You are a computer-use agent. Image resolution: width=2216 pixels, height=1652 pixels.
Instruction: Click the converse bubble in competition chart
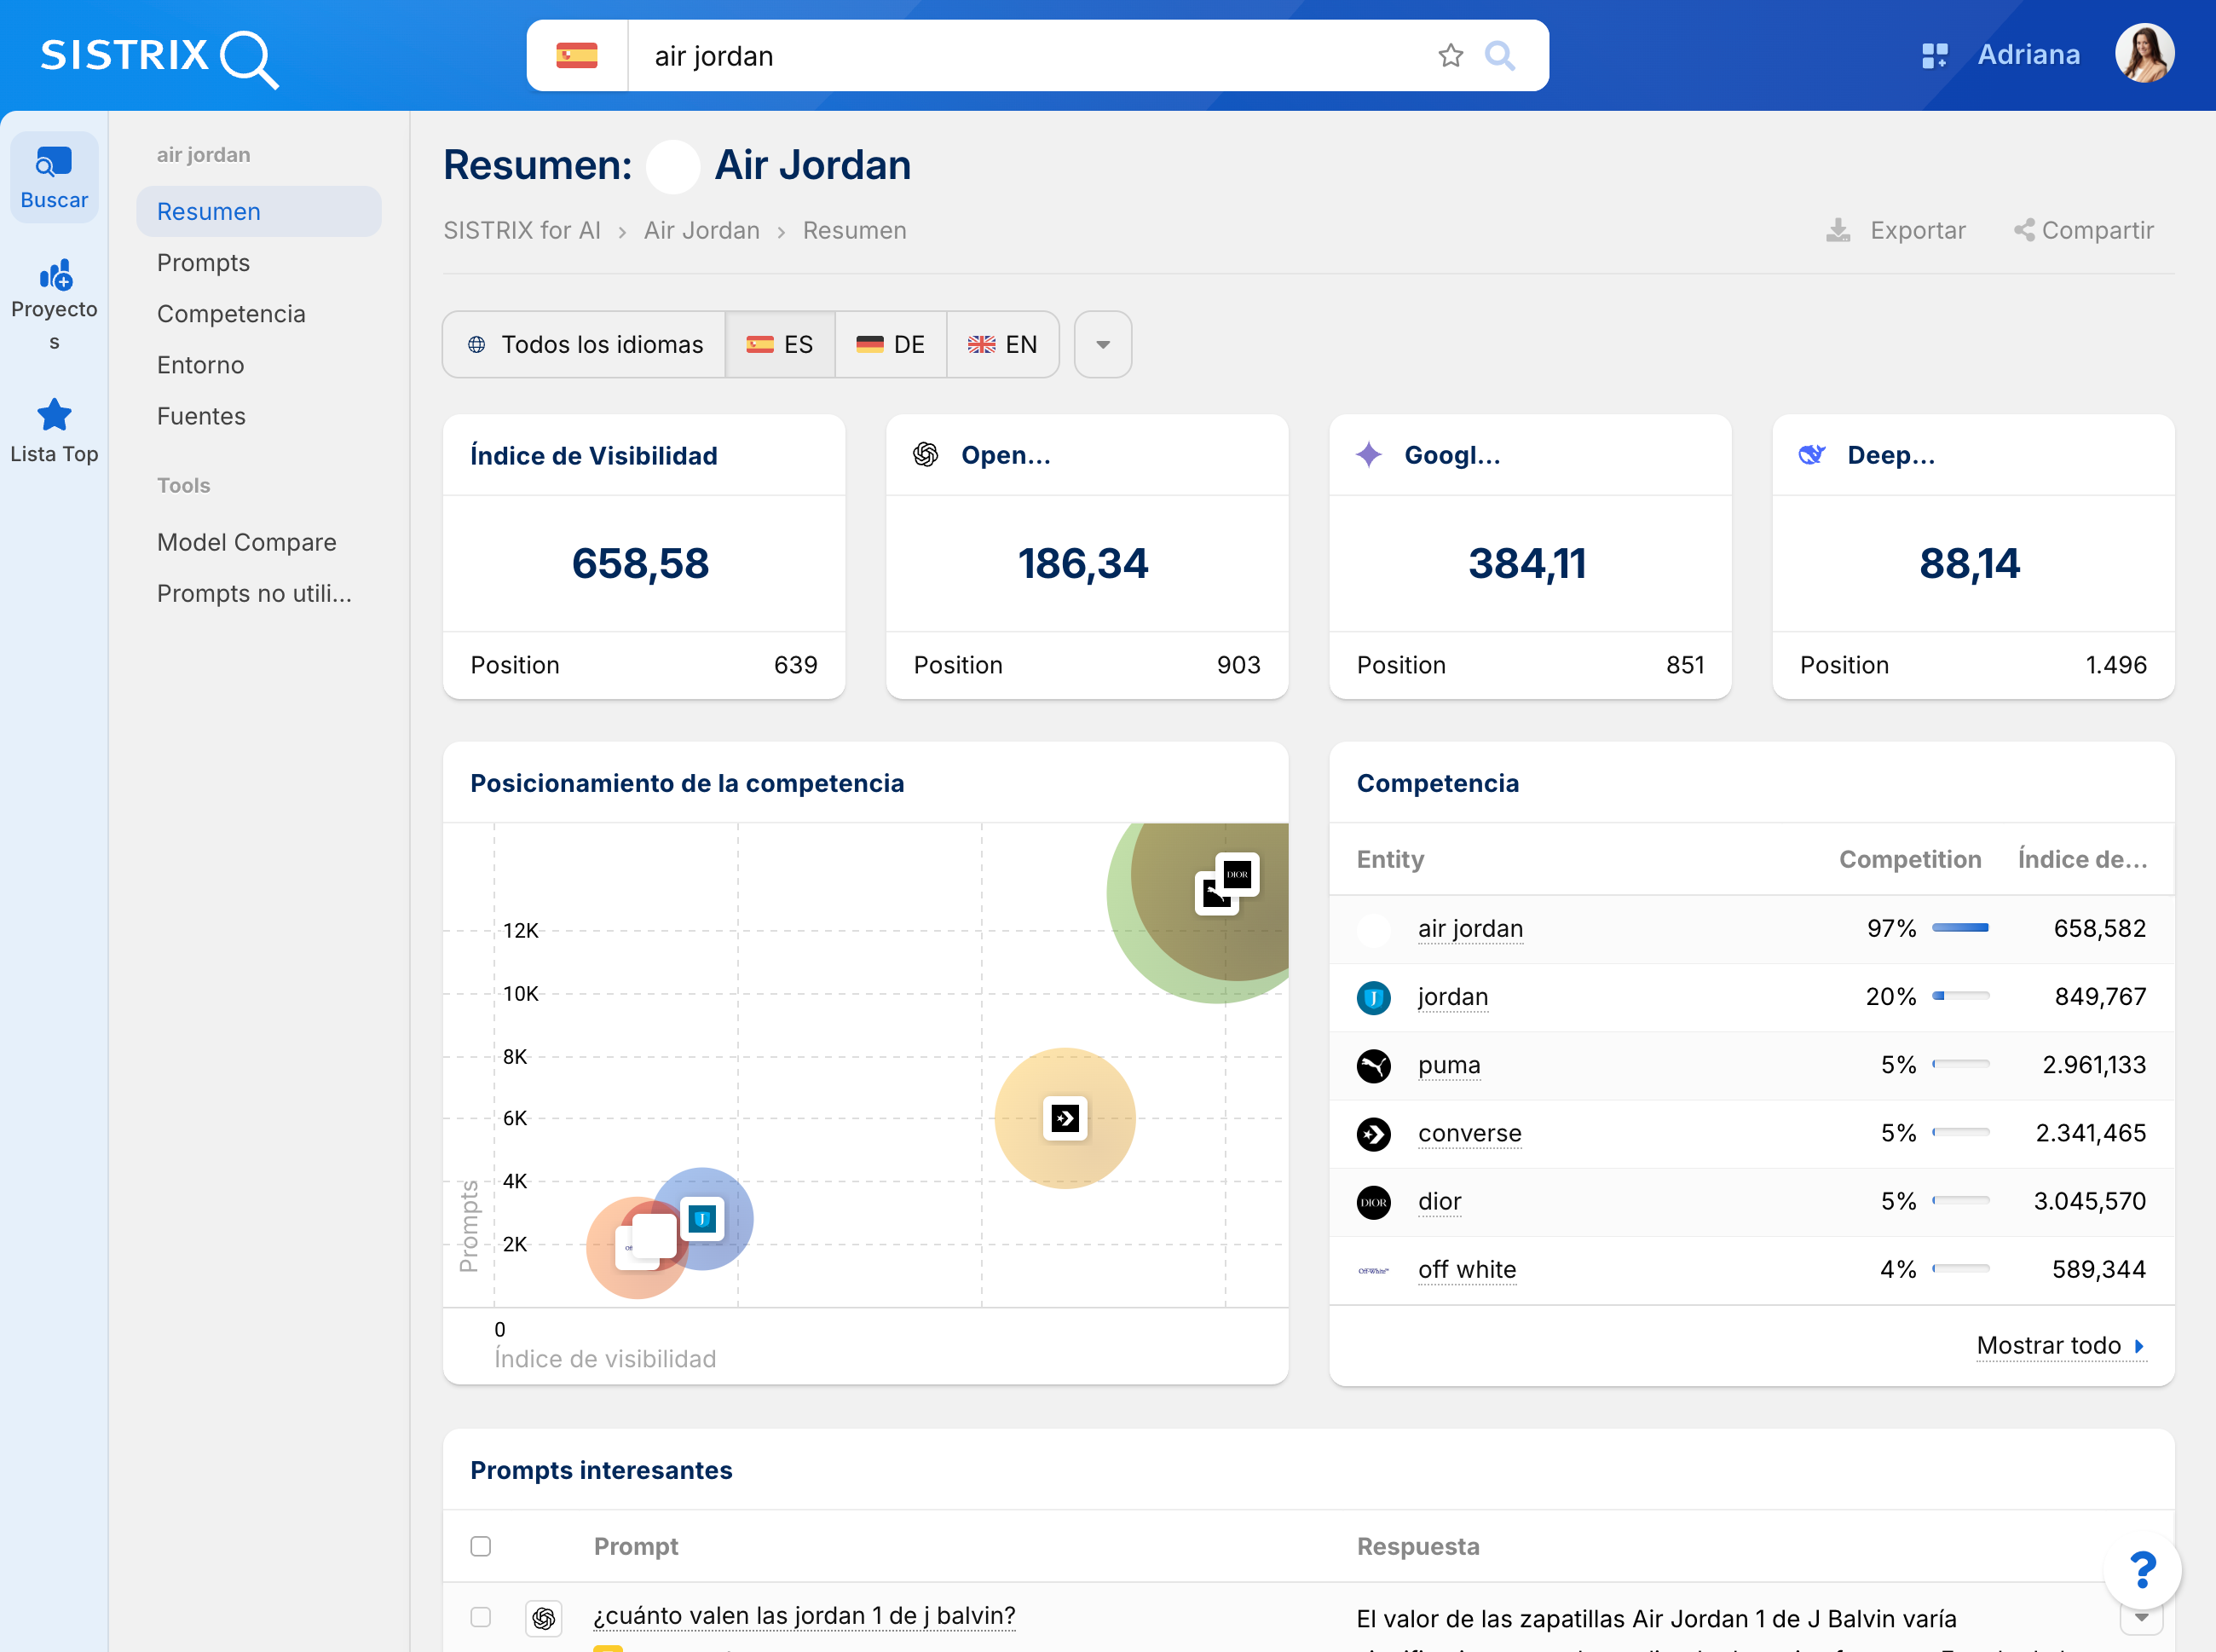click(x=1065, y=1118)
